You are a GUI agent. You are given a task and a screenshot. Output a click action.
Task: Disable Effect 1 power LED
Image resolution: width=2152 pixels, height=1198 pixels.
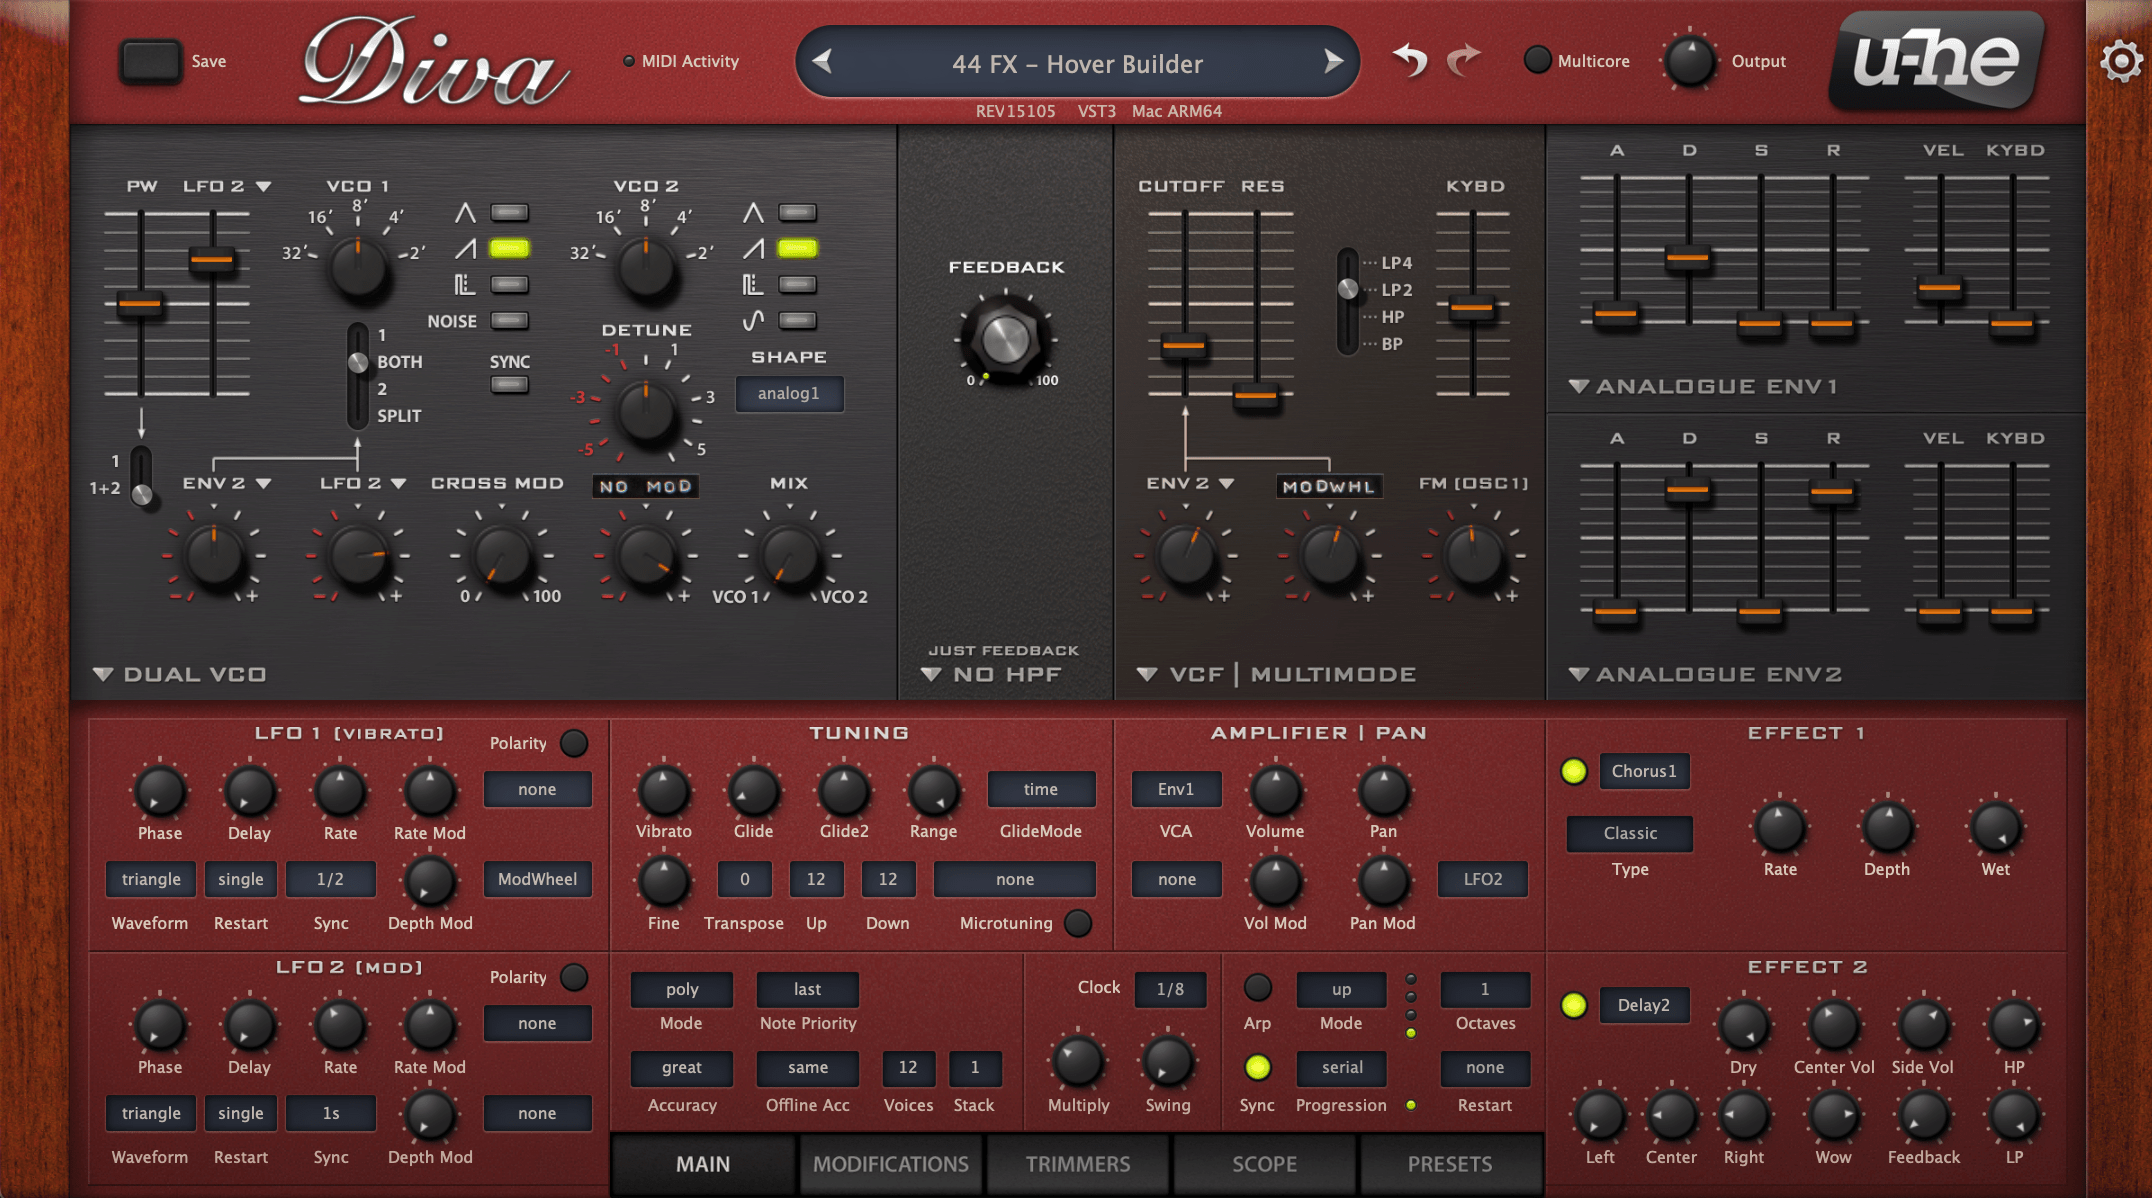[1573, 771]
